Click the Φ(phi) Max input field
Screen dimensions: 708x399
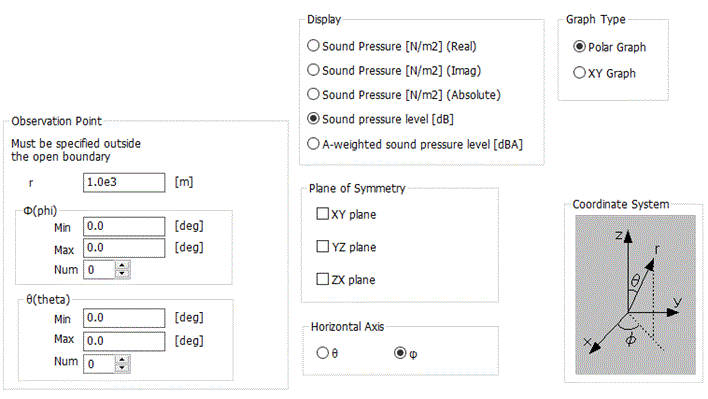click(124, 248)
